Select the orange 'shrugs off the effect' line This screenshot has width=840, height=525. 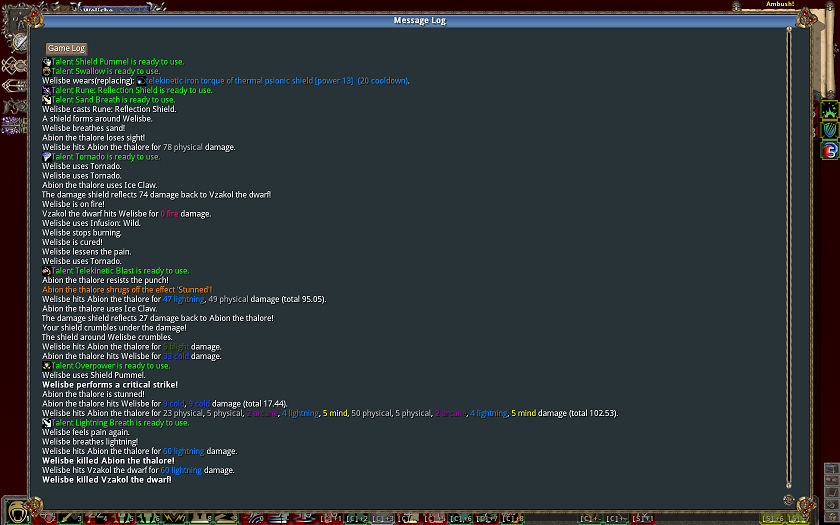[127, 290]
